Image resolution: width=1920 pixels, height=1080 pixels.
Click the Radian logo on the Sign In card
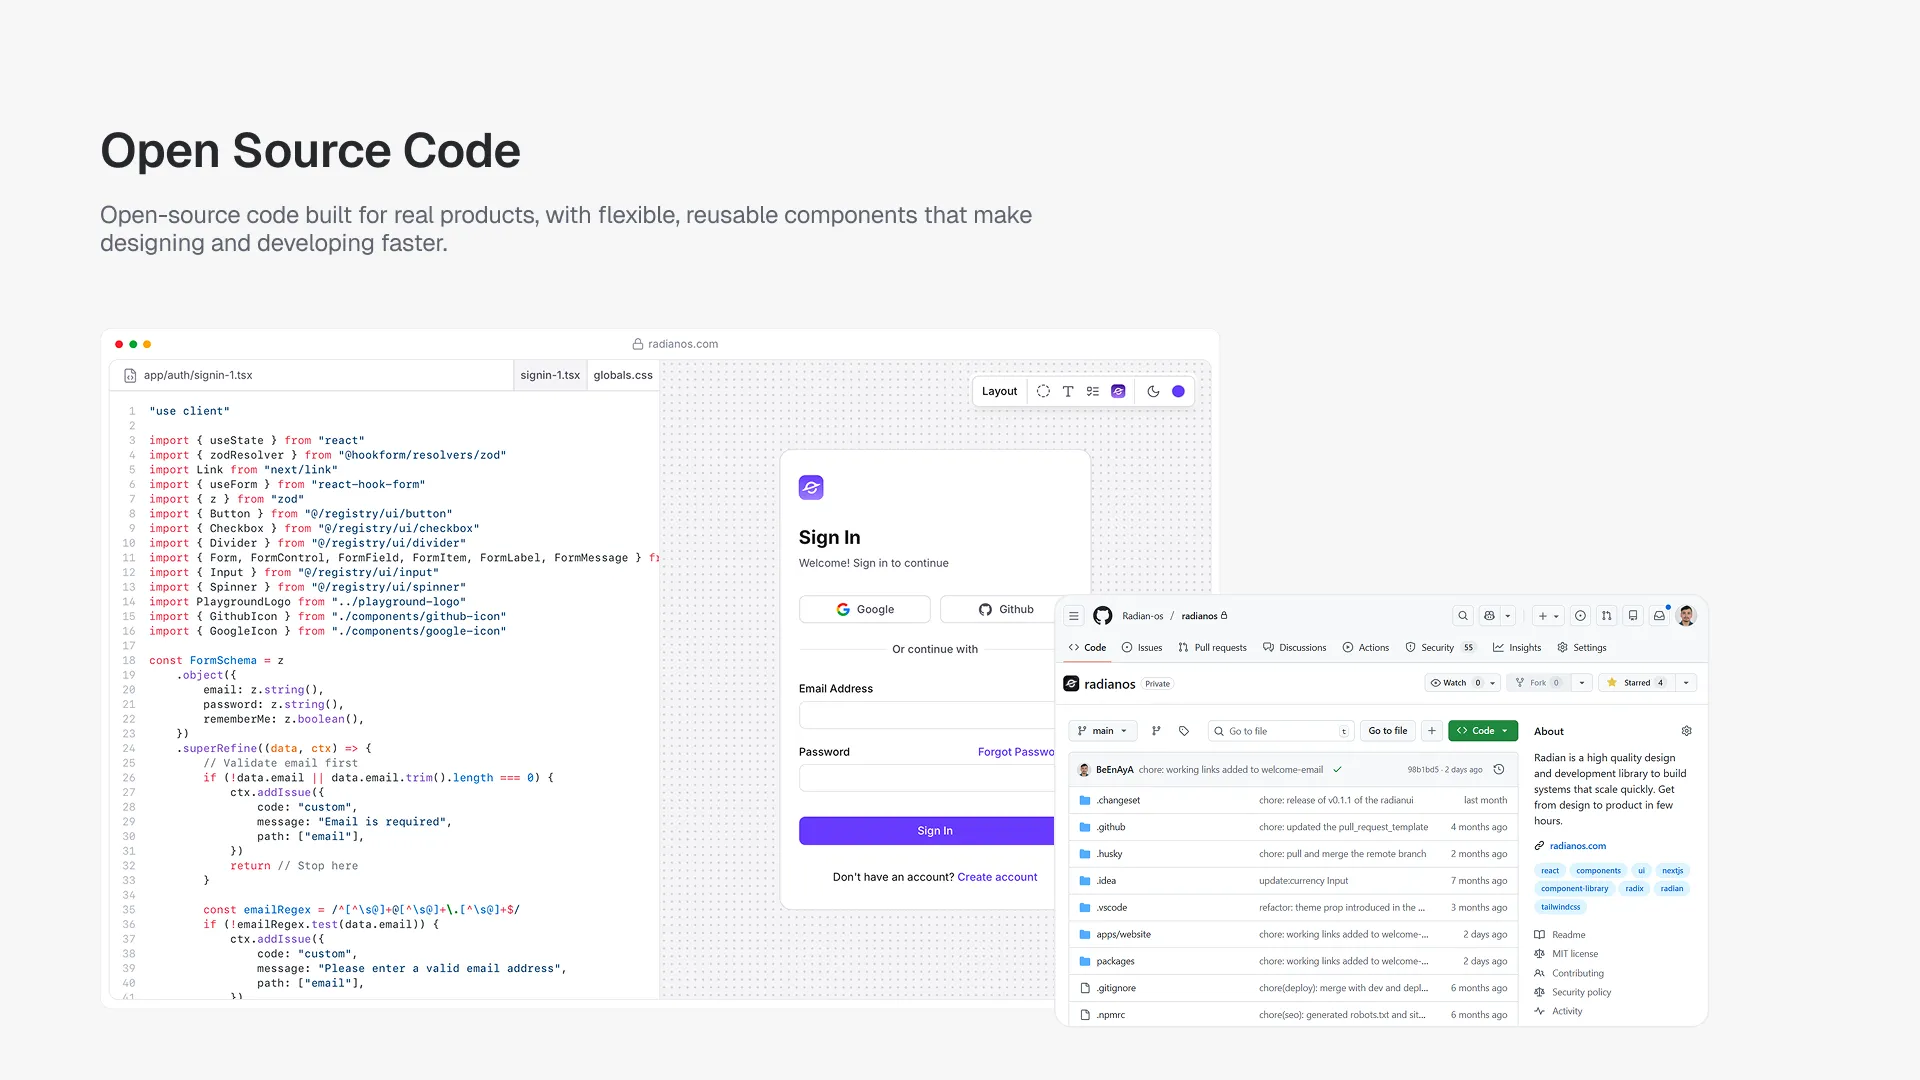point(811,487)
